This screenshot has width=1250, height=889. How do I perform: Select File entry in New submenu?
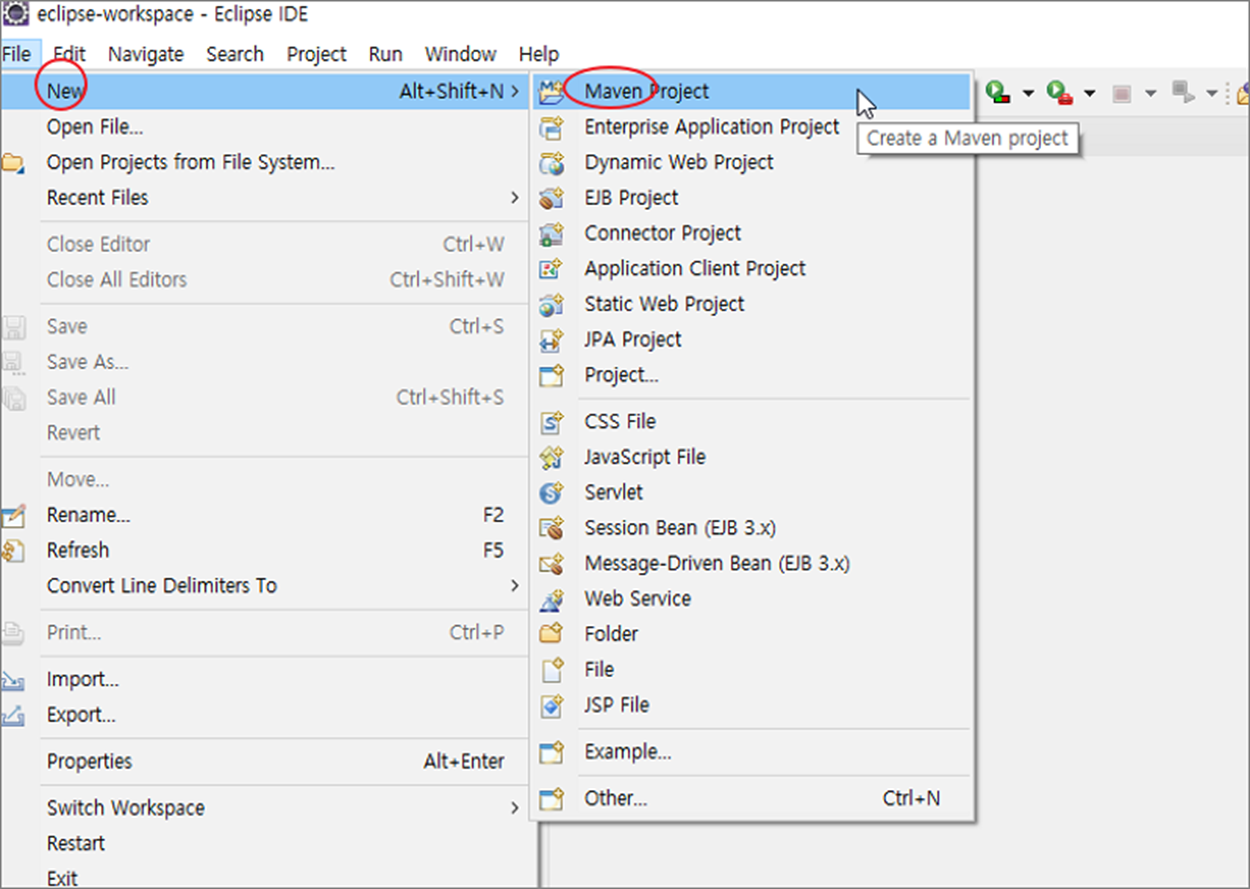point(599,670)
